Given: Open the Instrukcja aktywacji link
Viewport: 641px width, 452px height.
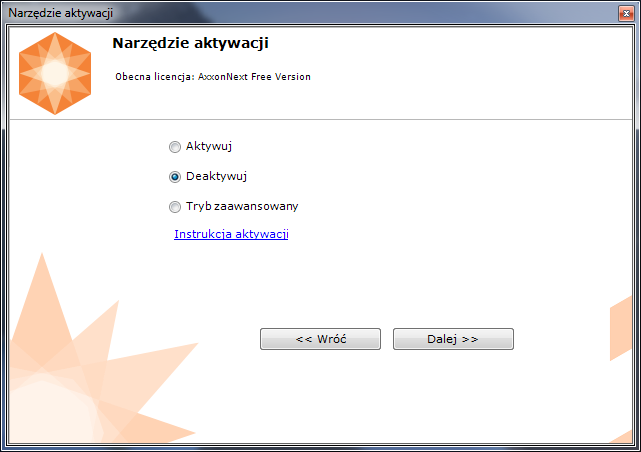Looking at the screenshot, I should pyautogui.click(x=231, y=234).
